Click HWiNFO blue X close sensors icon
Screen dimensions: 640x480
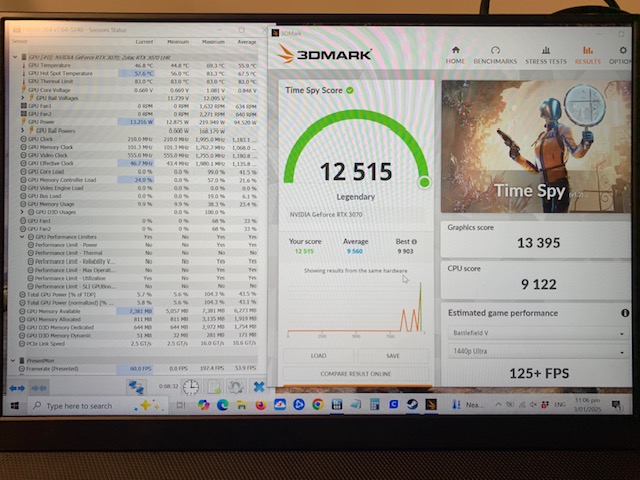(x=258, y=387)
